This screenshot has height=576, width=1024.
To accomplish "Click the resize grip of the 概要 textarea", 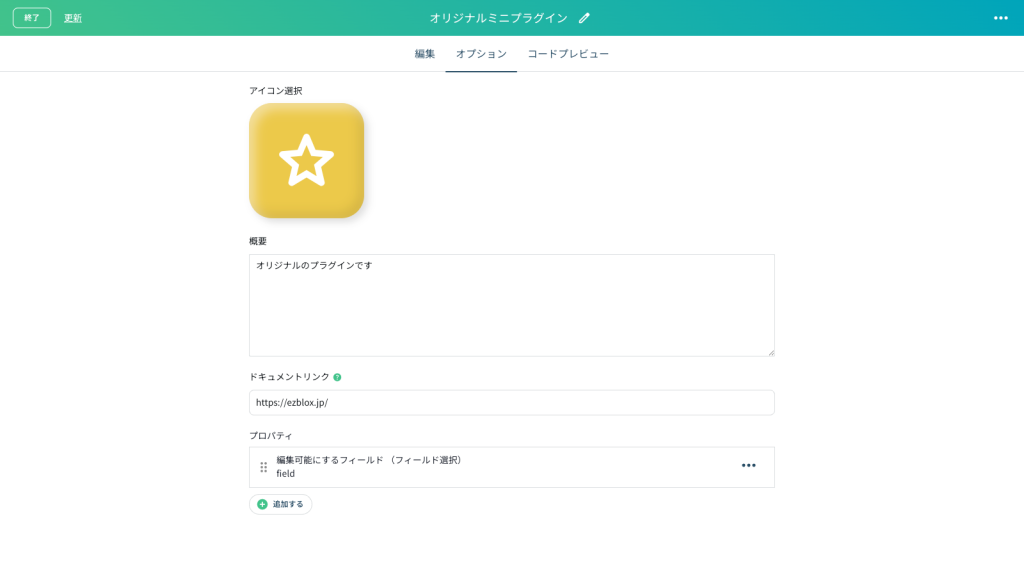I will point(770,350).
